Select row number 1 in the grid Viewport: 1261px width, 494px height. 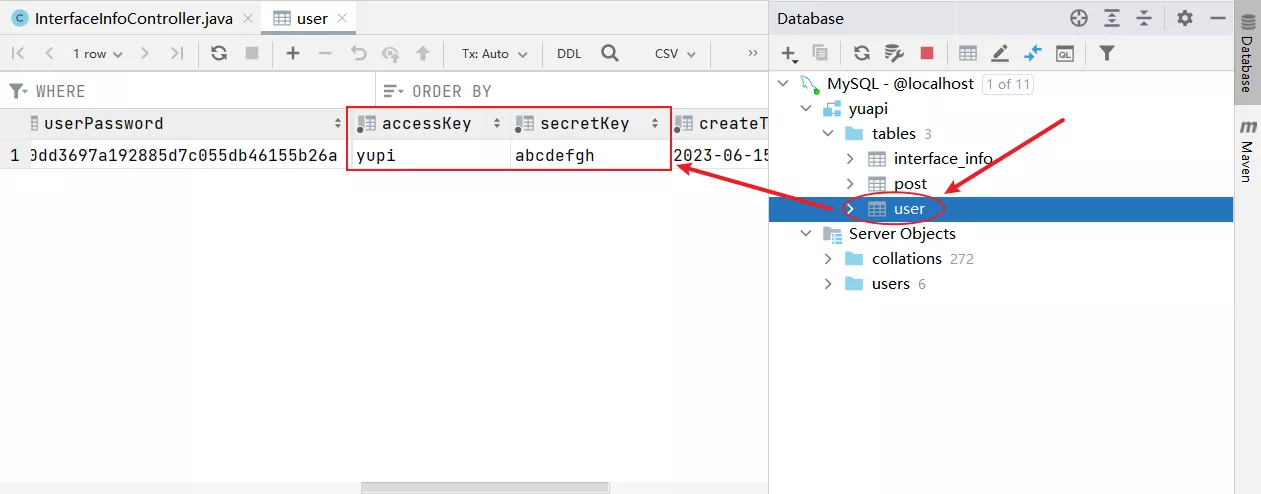(14, 155)
